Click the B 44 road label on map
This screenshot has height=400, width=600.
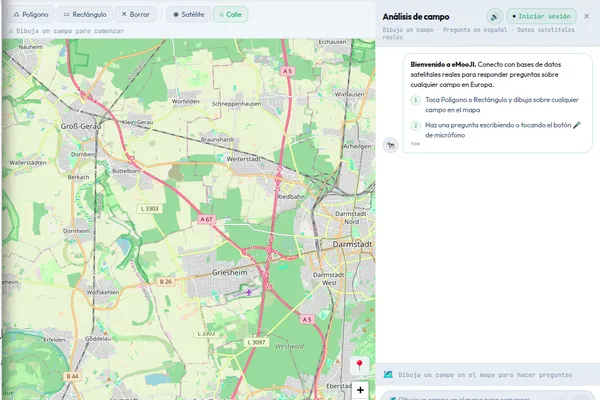tap(72, 377)
